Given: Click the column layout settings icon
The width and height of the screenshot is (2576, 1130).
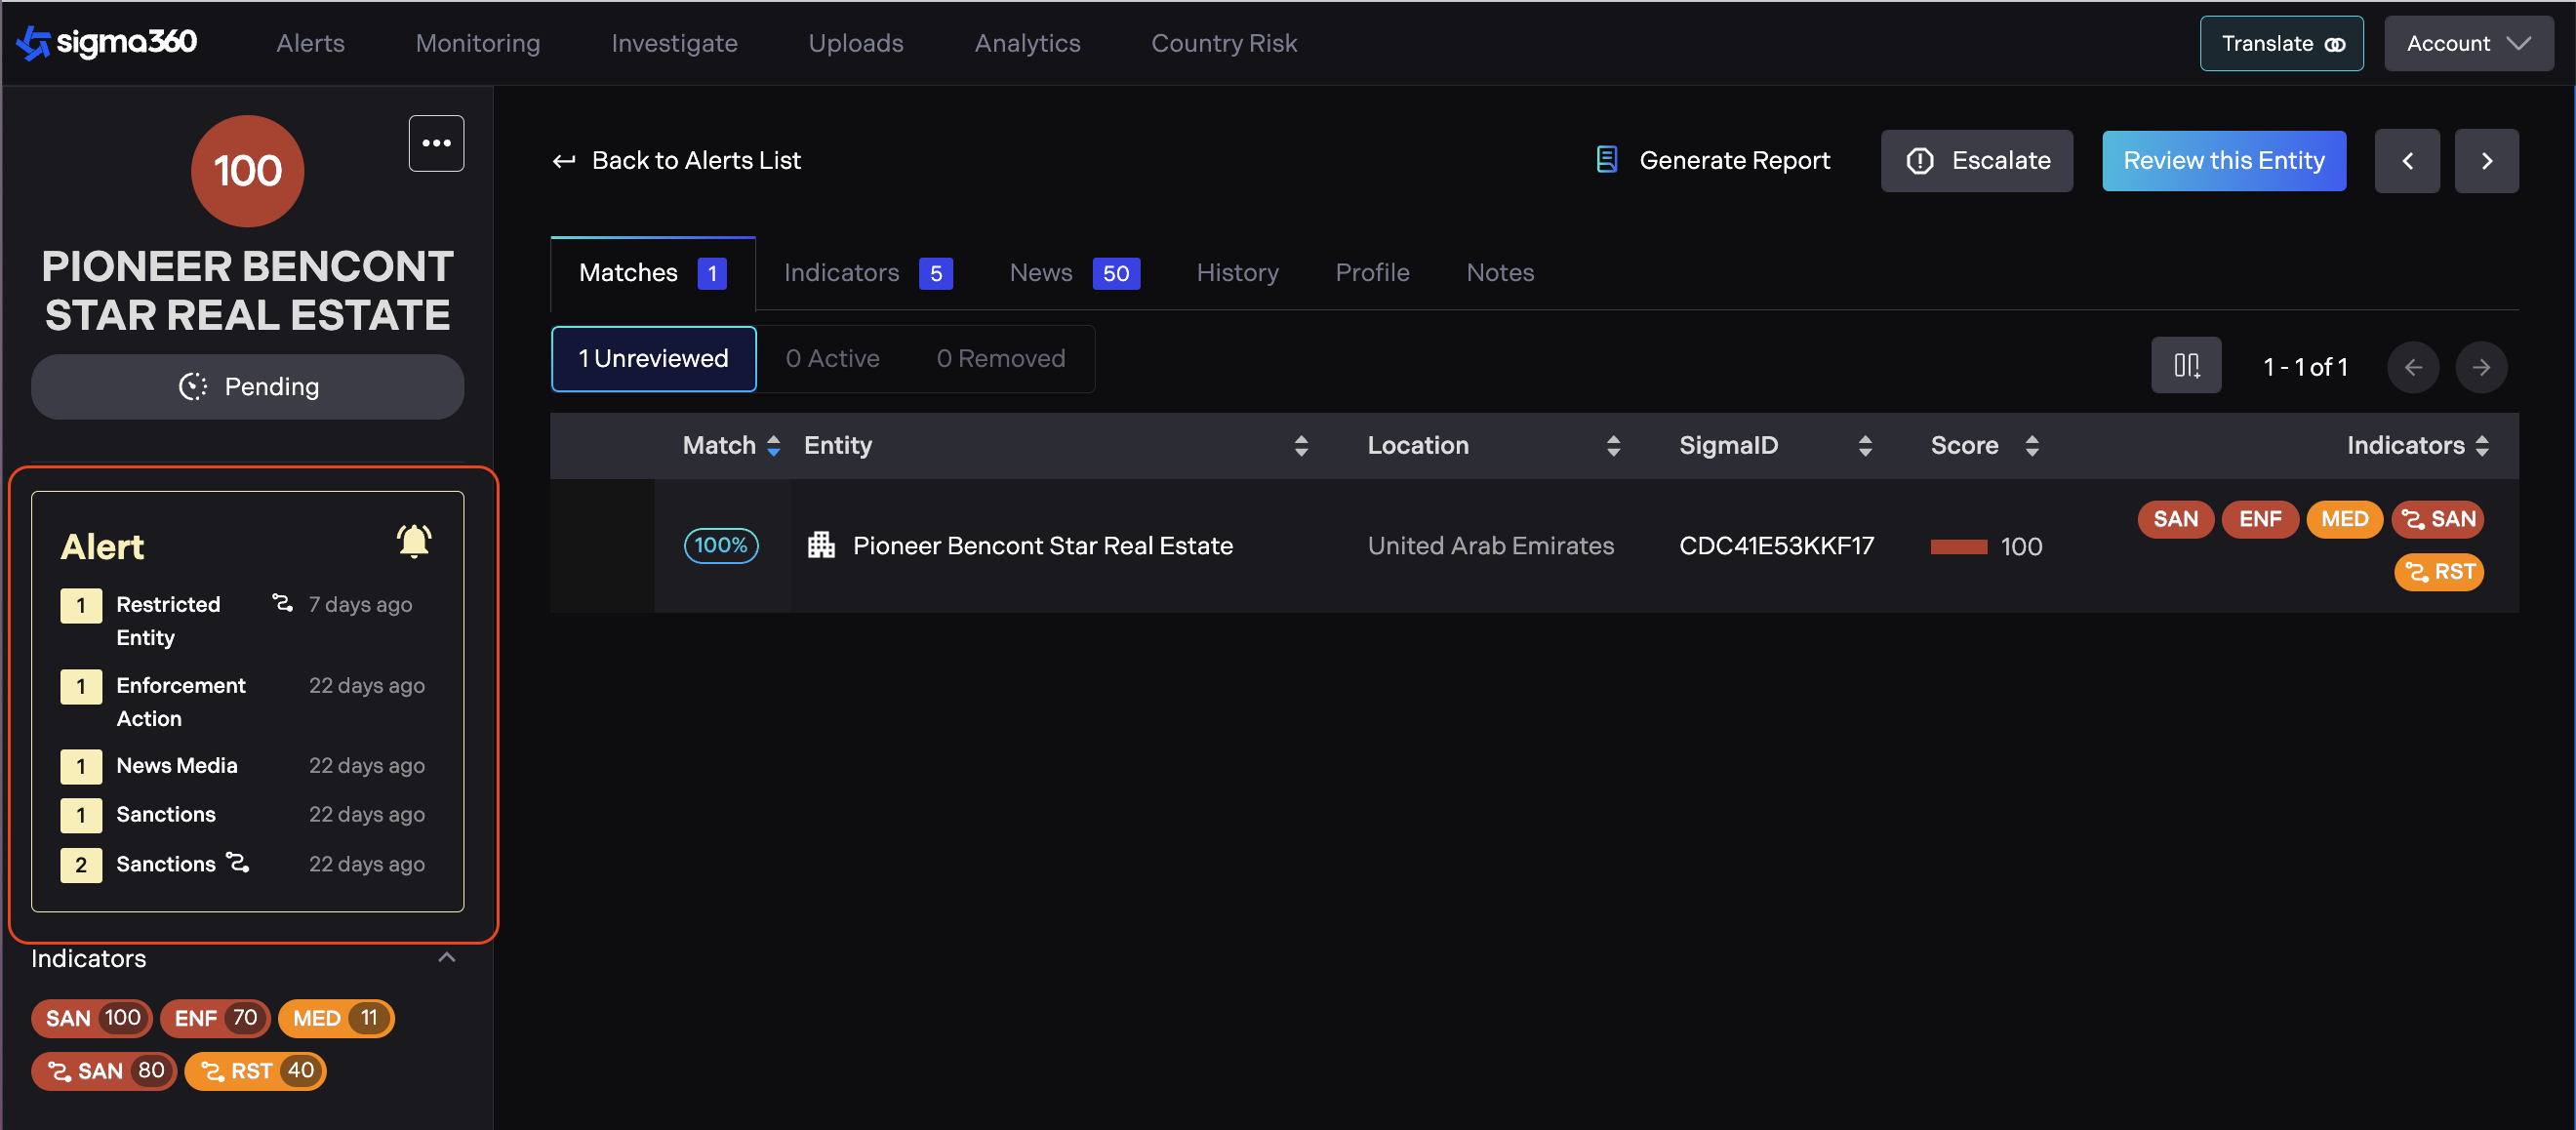Looking at the screenshot, I should [x=2186, y=366].
